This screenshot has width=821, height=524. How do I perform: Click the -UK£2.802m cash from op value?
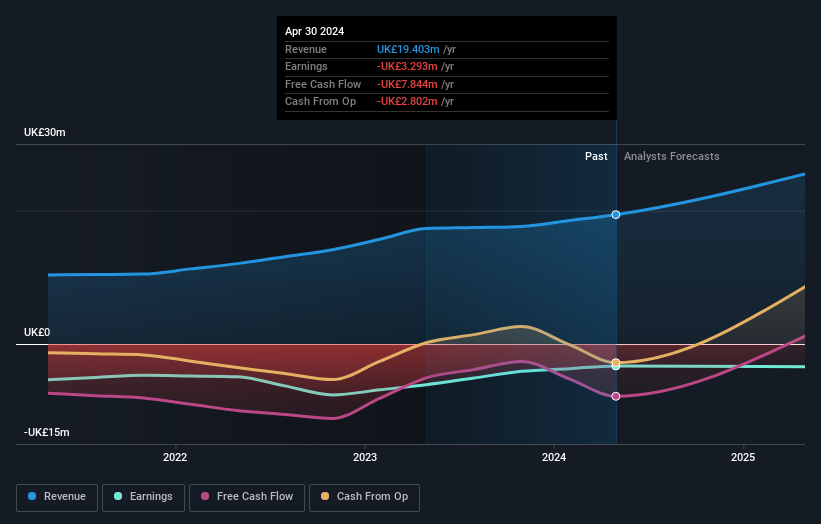click(x=407, y=102)
